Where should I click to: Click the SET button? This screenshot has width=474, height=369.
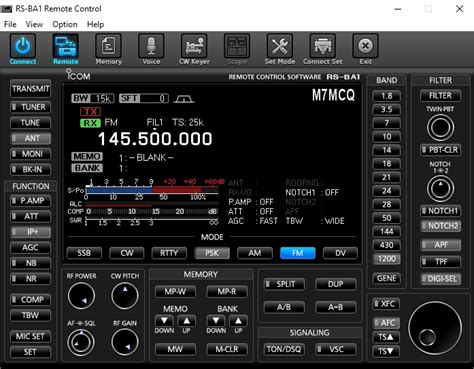[30, 352]
